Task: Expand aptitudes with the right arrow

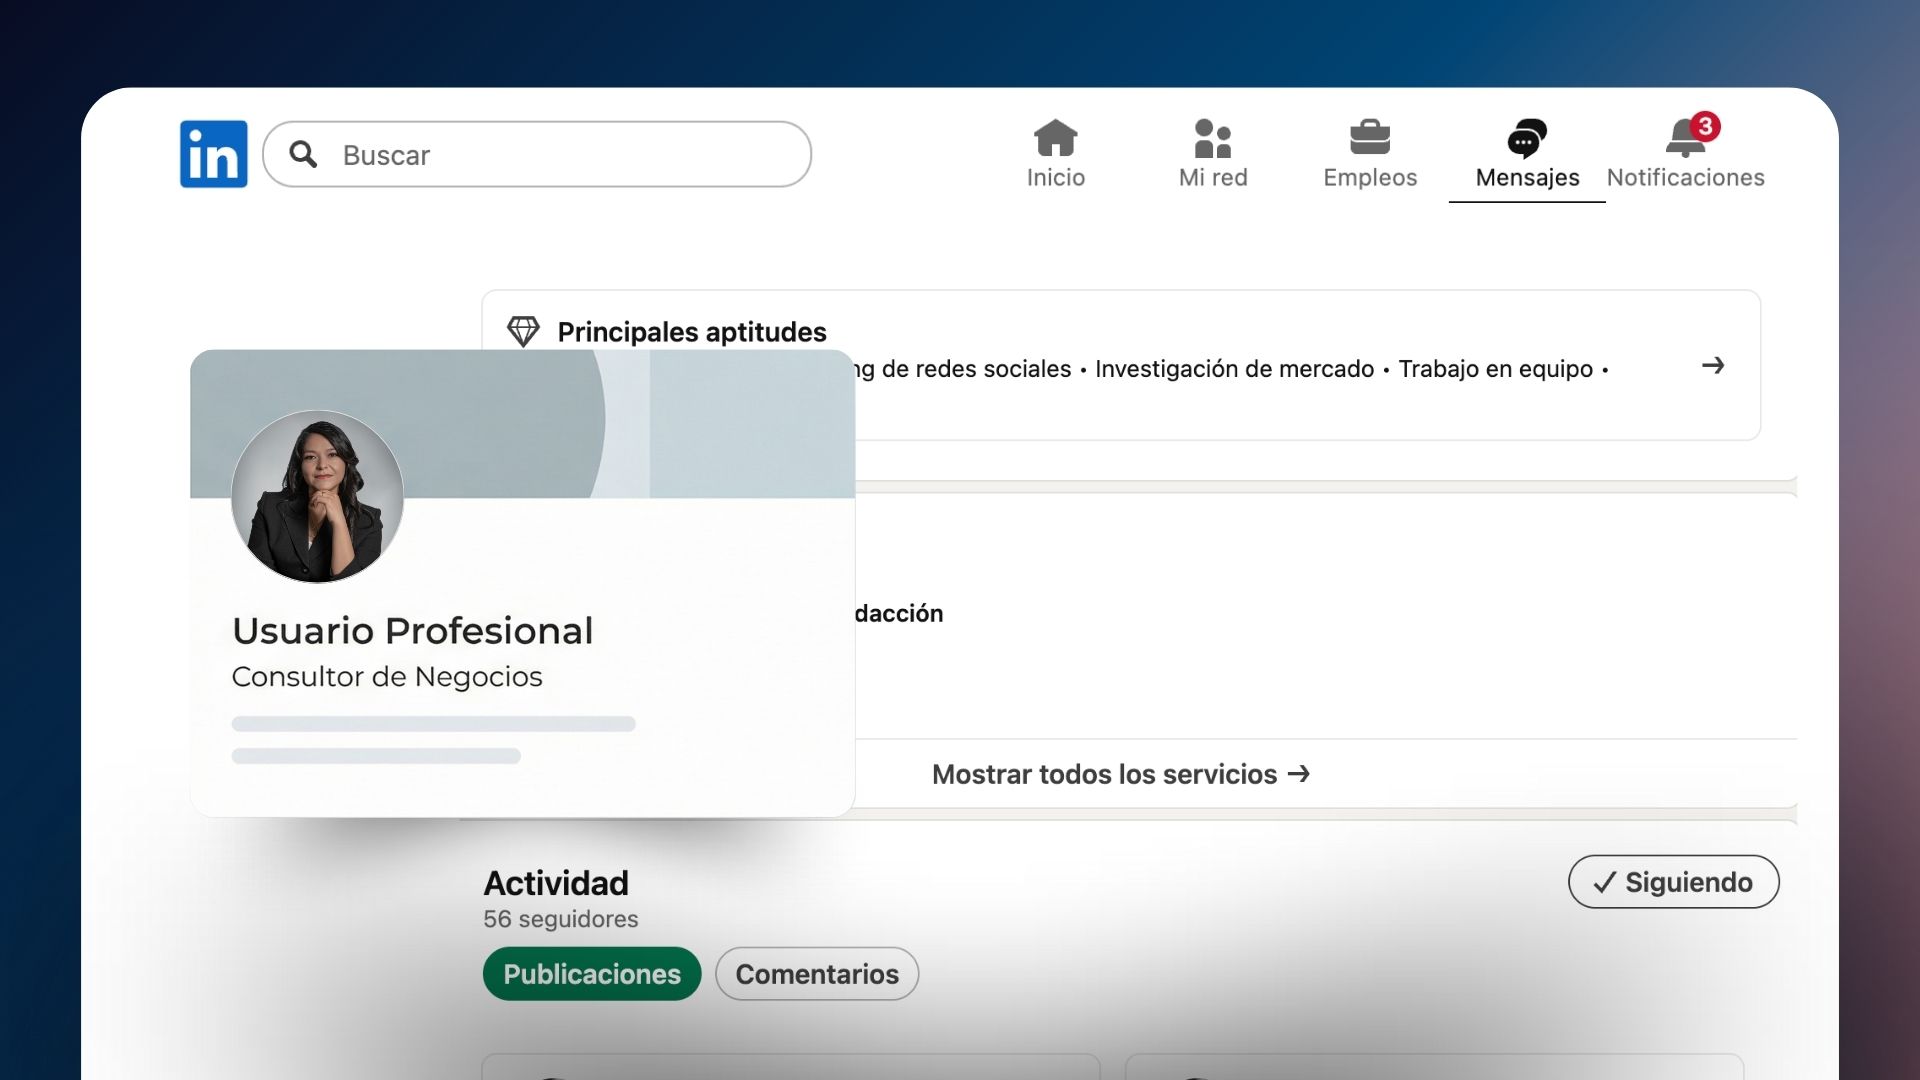Action: pyautogui.click(x=1712, y=366)
